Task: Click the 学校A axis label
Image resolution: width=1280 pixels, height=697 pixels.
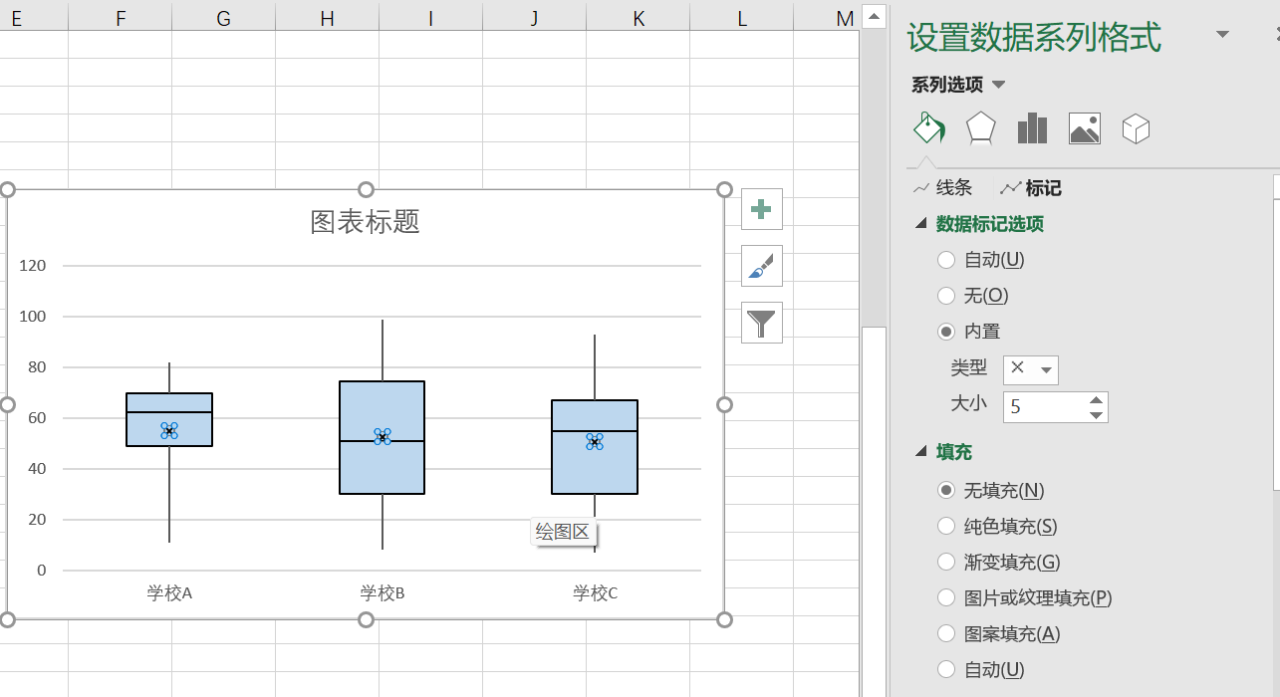Action: click(169, 593)
